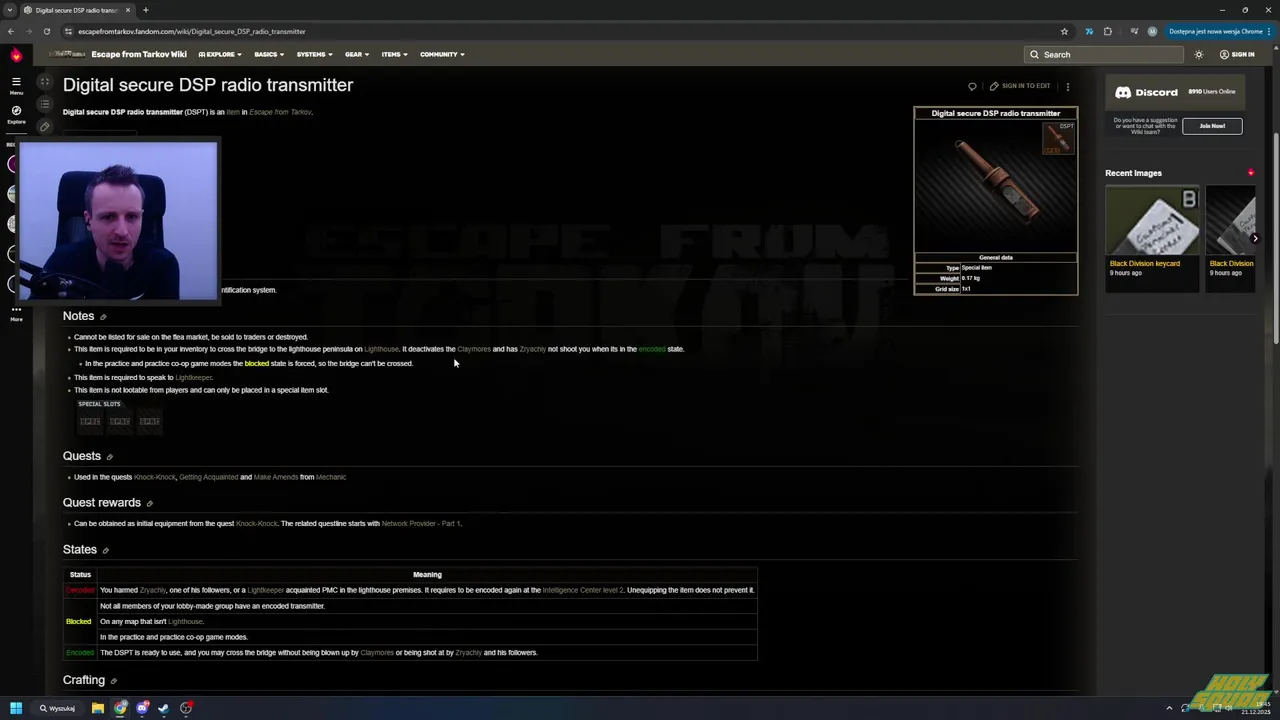Click the Crafting section anchor icon
This screenshot has width=1280, height=720.
[113, 681]
